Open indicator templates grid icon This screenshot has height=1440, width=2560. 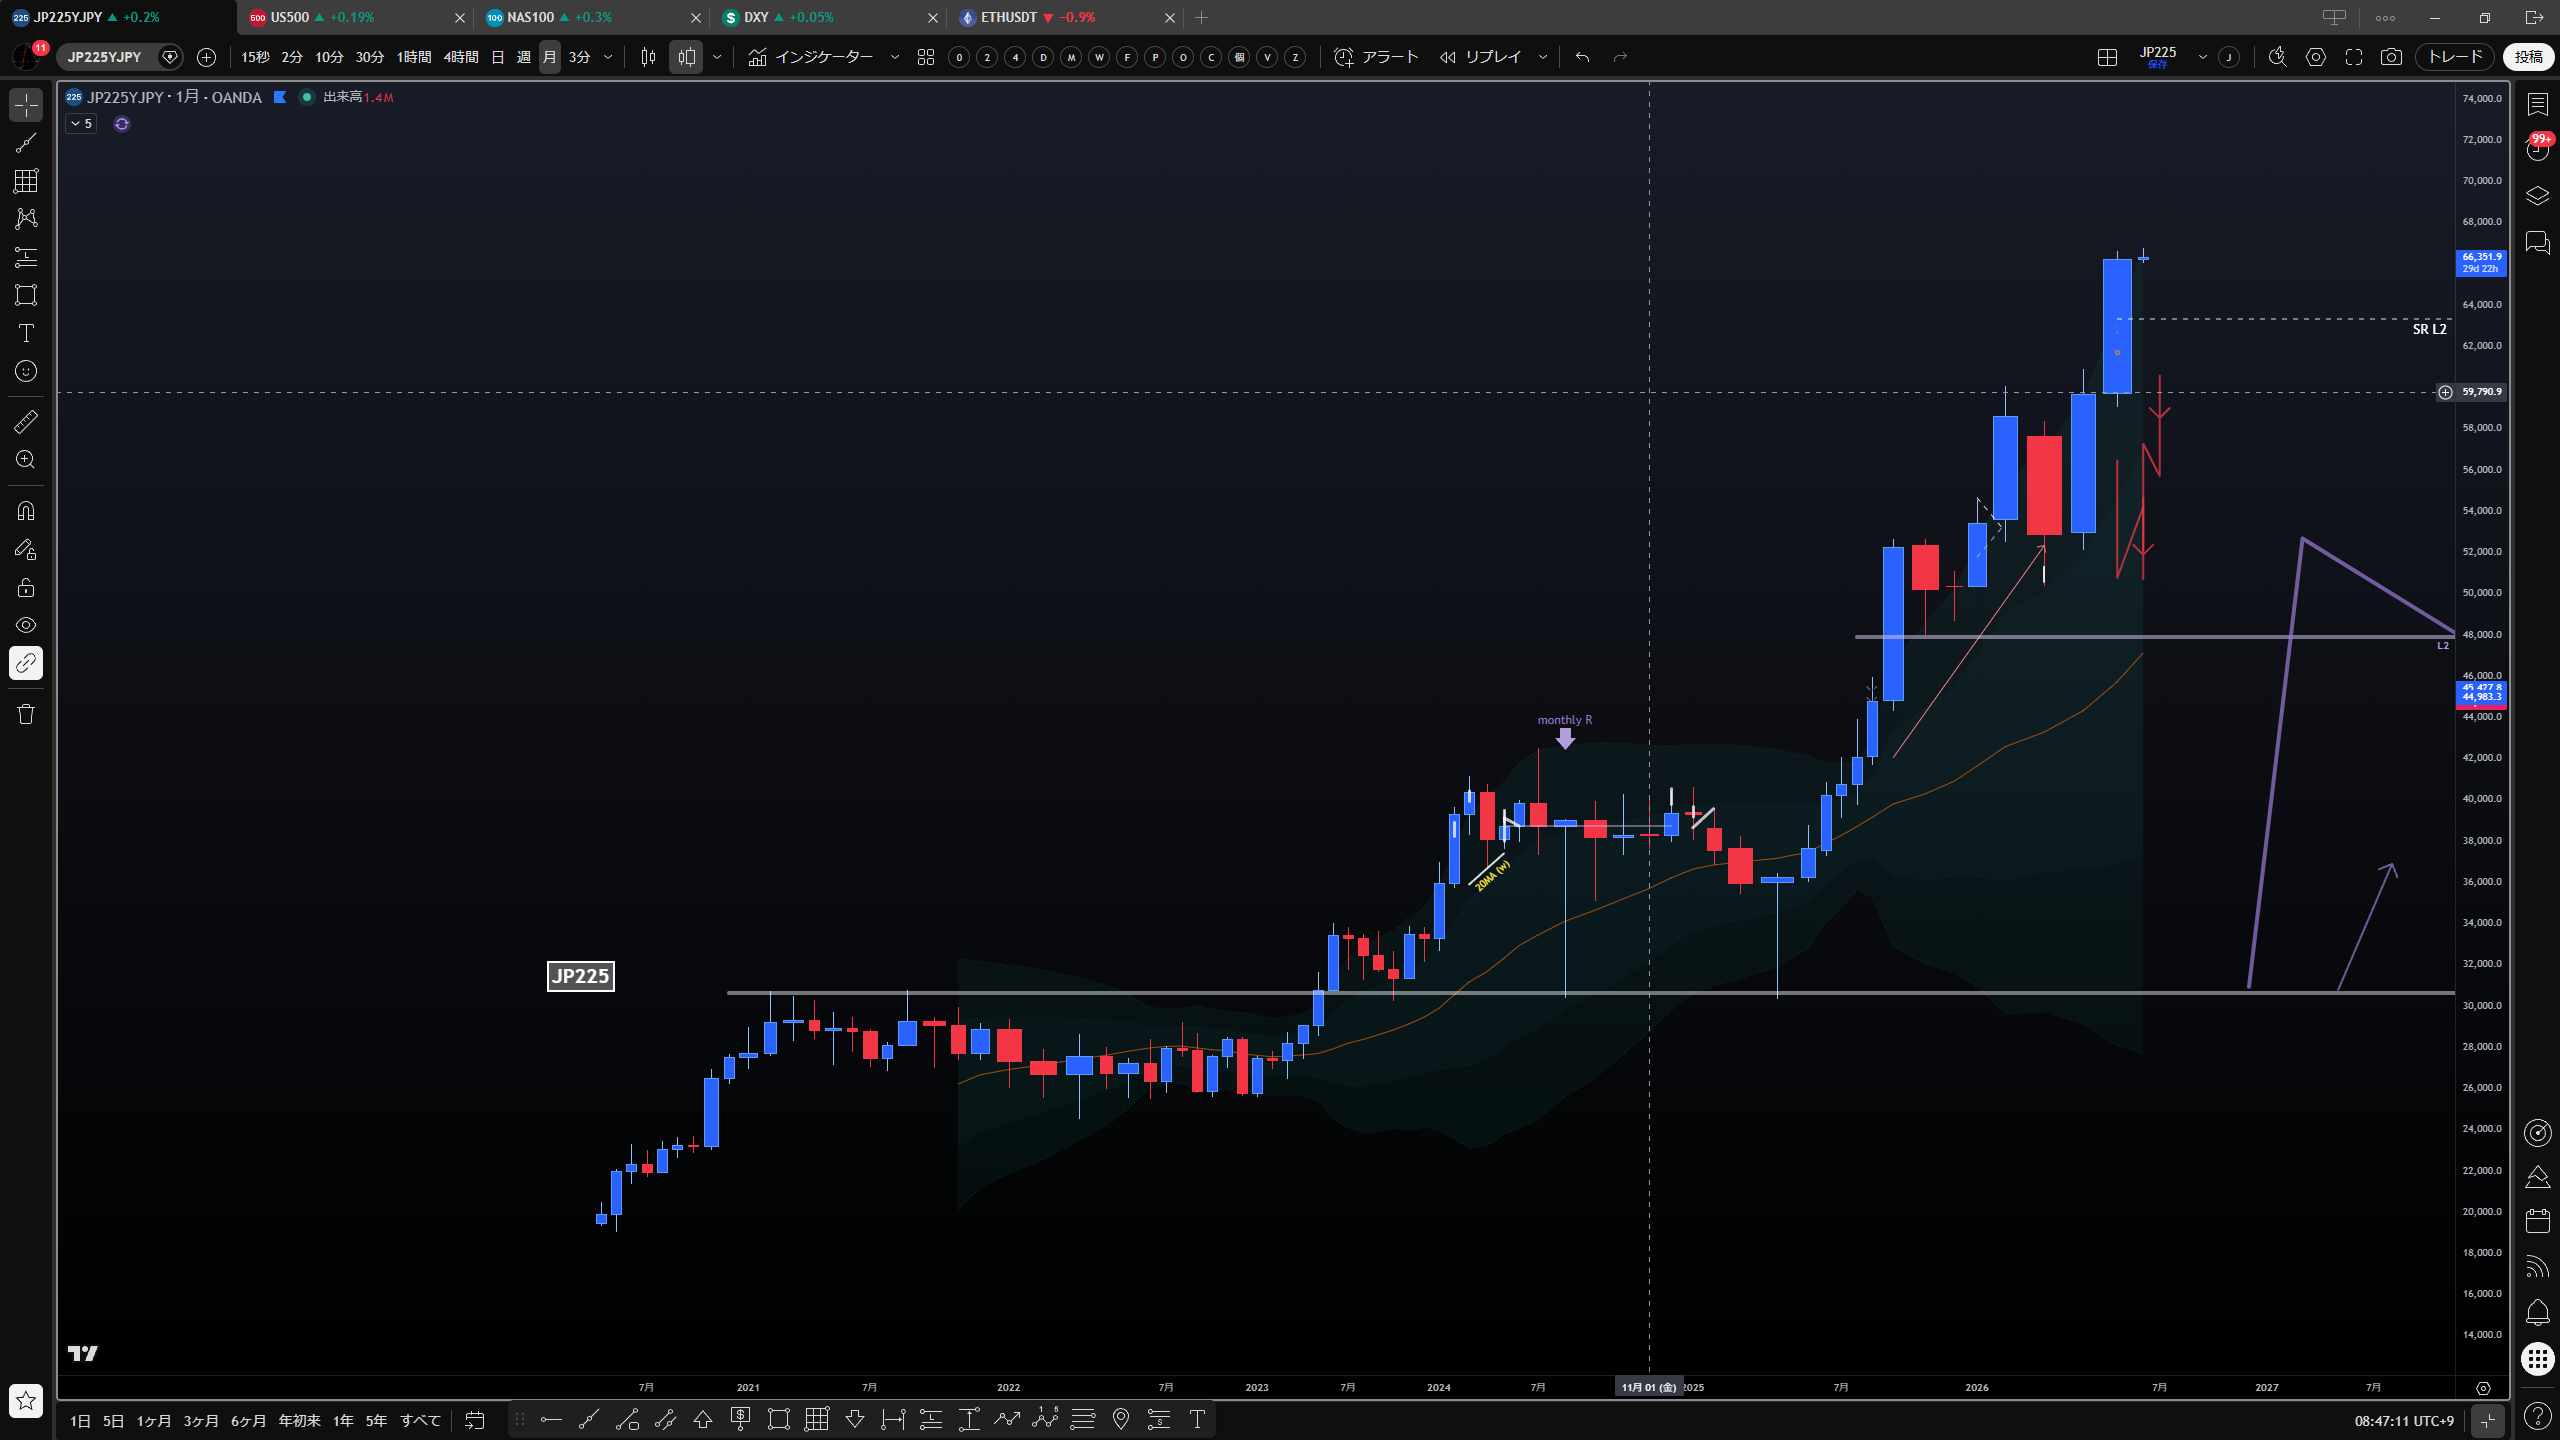coord(926,57)
